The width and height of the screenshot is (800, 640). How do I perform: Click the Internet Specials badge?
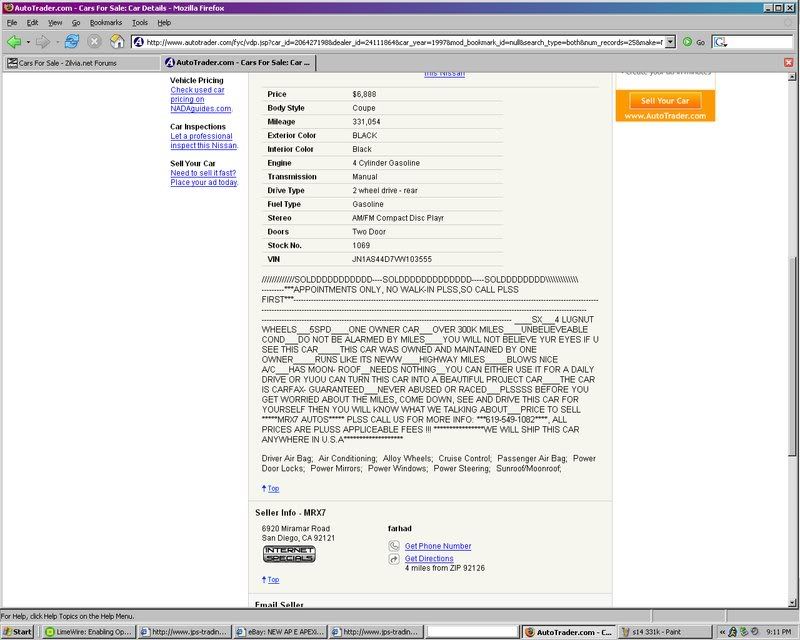[289, 554]
